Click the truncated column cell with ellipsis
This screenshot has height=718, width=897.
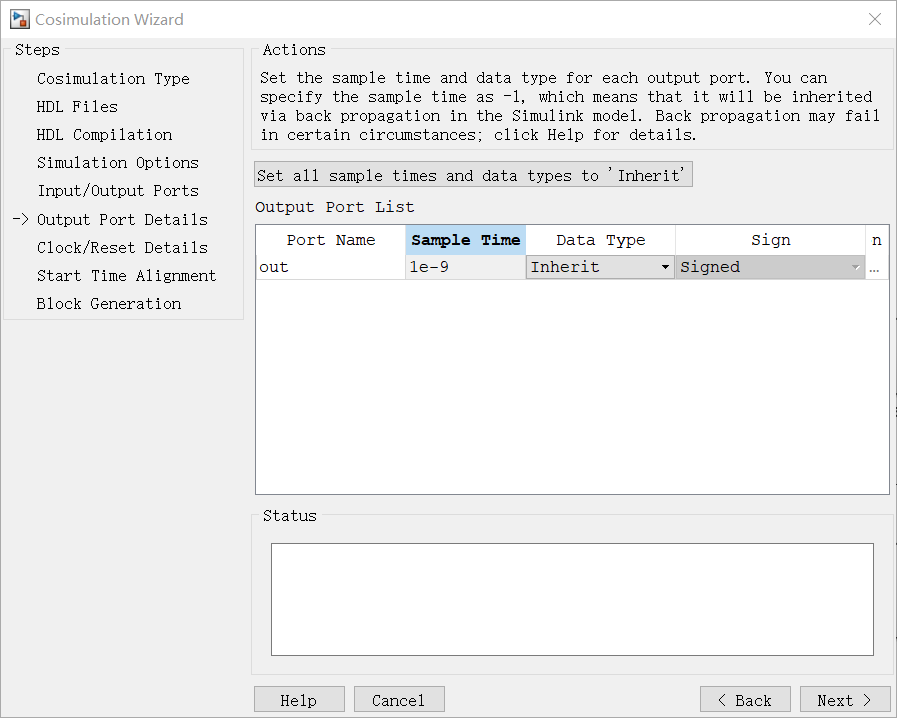(876, 267)
